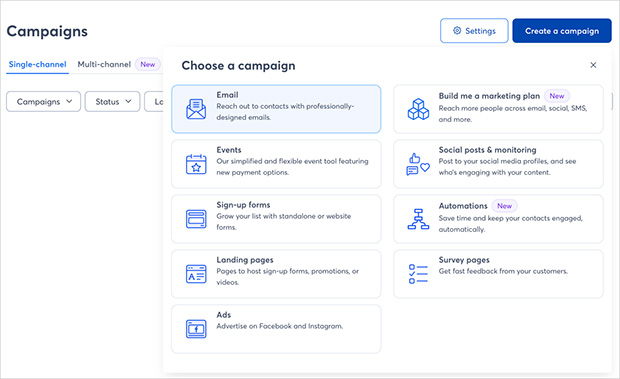The width and height of the screenshot is (620, 379).
Task: Choose the Automations title
Action: [463, 206]
